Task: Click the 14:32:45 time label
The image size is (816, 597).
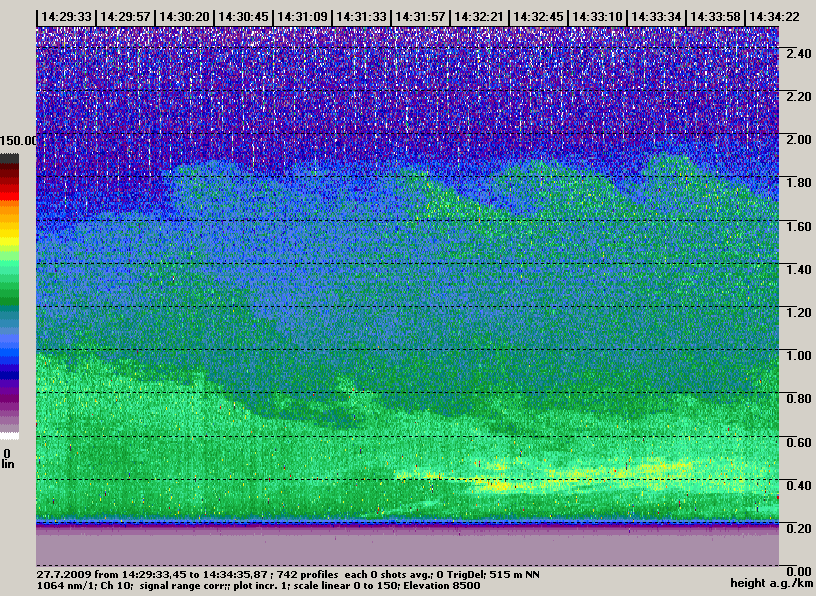Action: (x=538, y=17)
